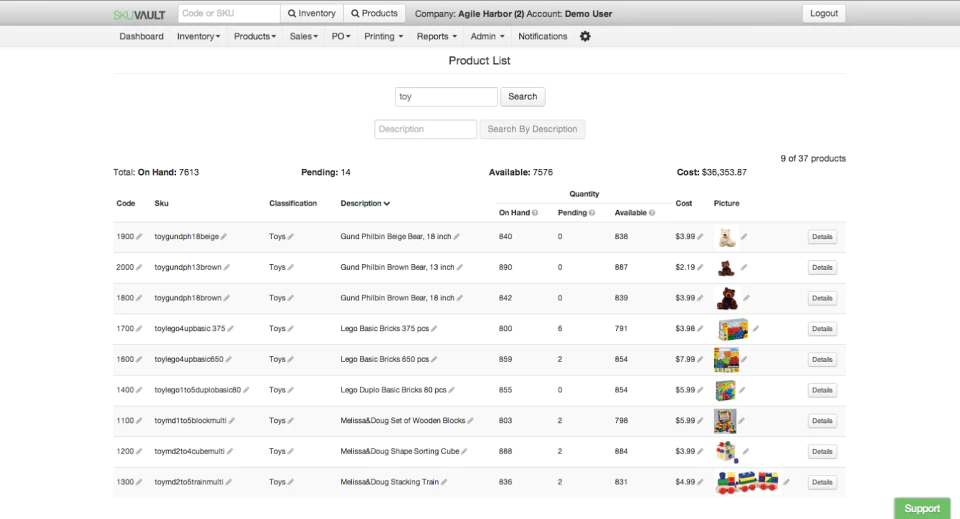Edit SKU toymd1to5blockmulti pencil icon
Viewport: 960px width, 519px height.
click(x=231, y=420)
